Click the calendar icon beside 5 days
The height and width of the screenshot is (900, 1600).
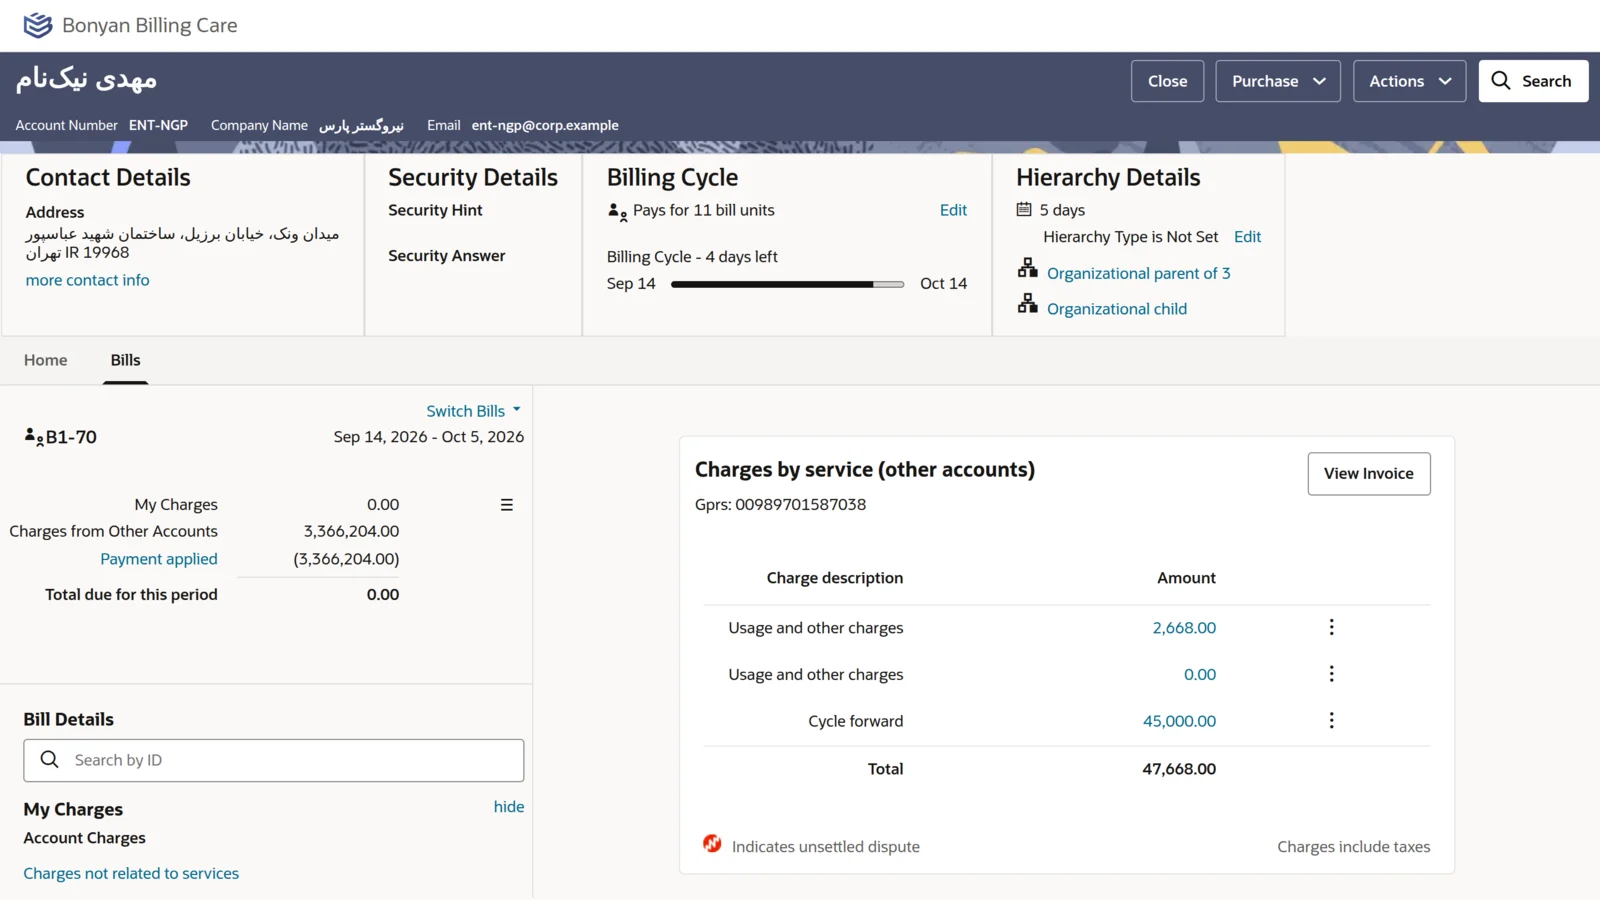[x=1024, y=210]
